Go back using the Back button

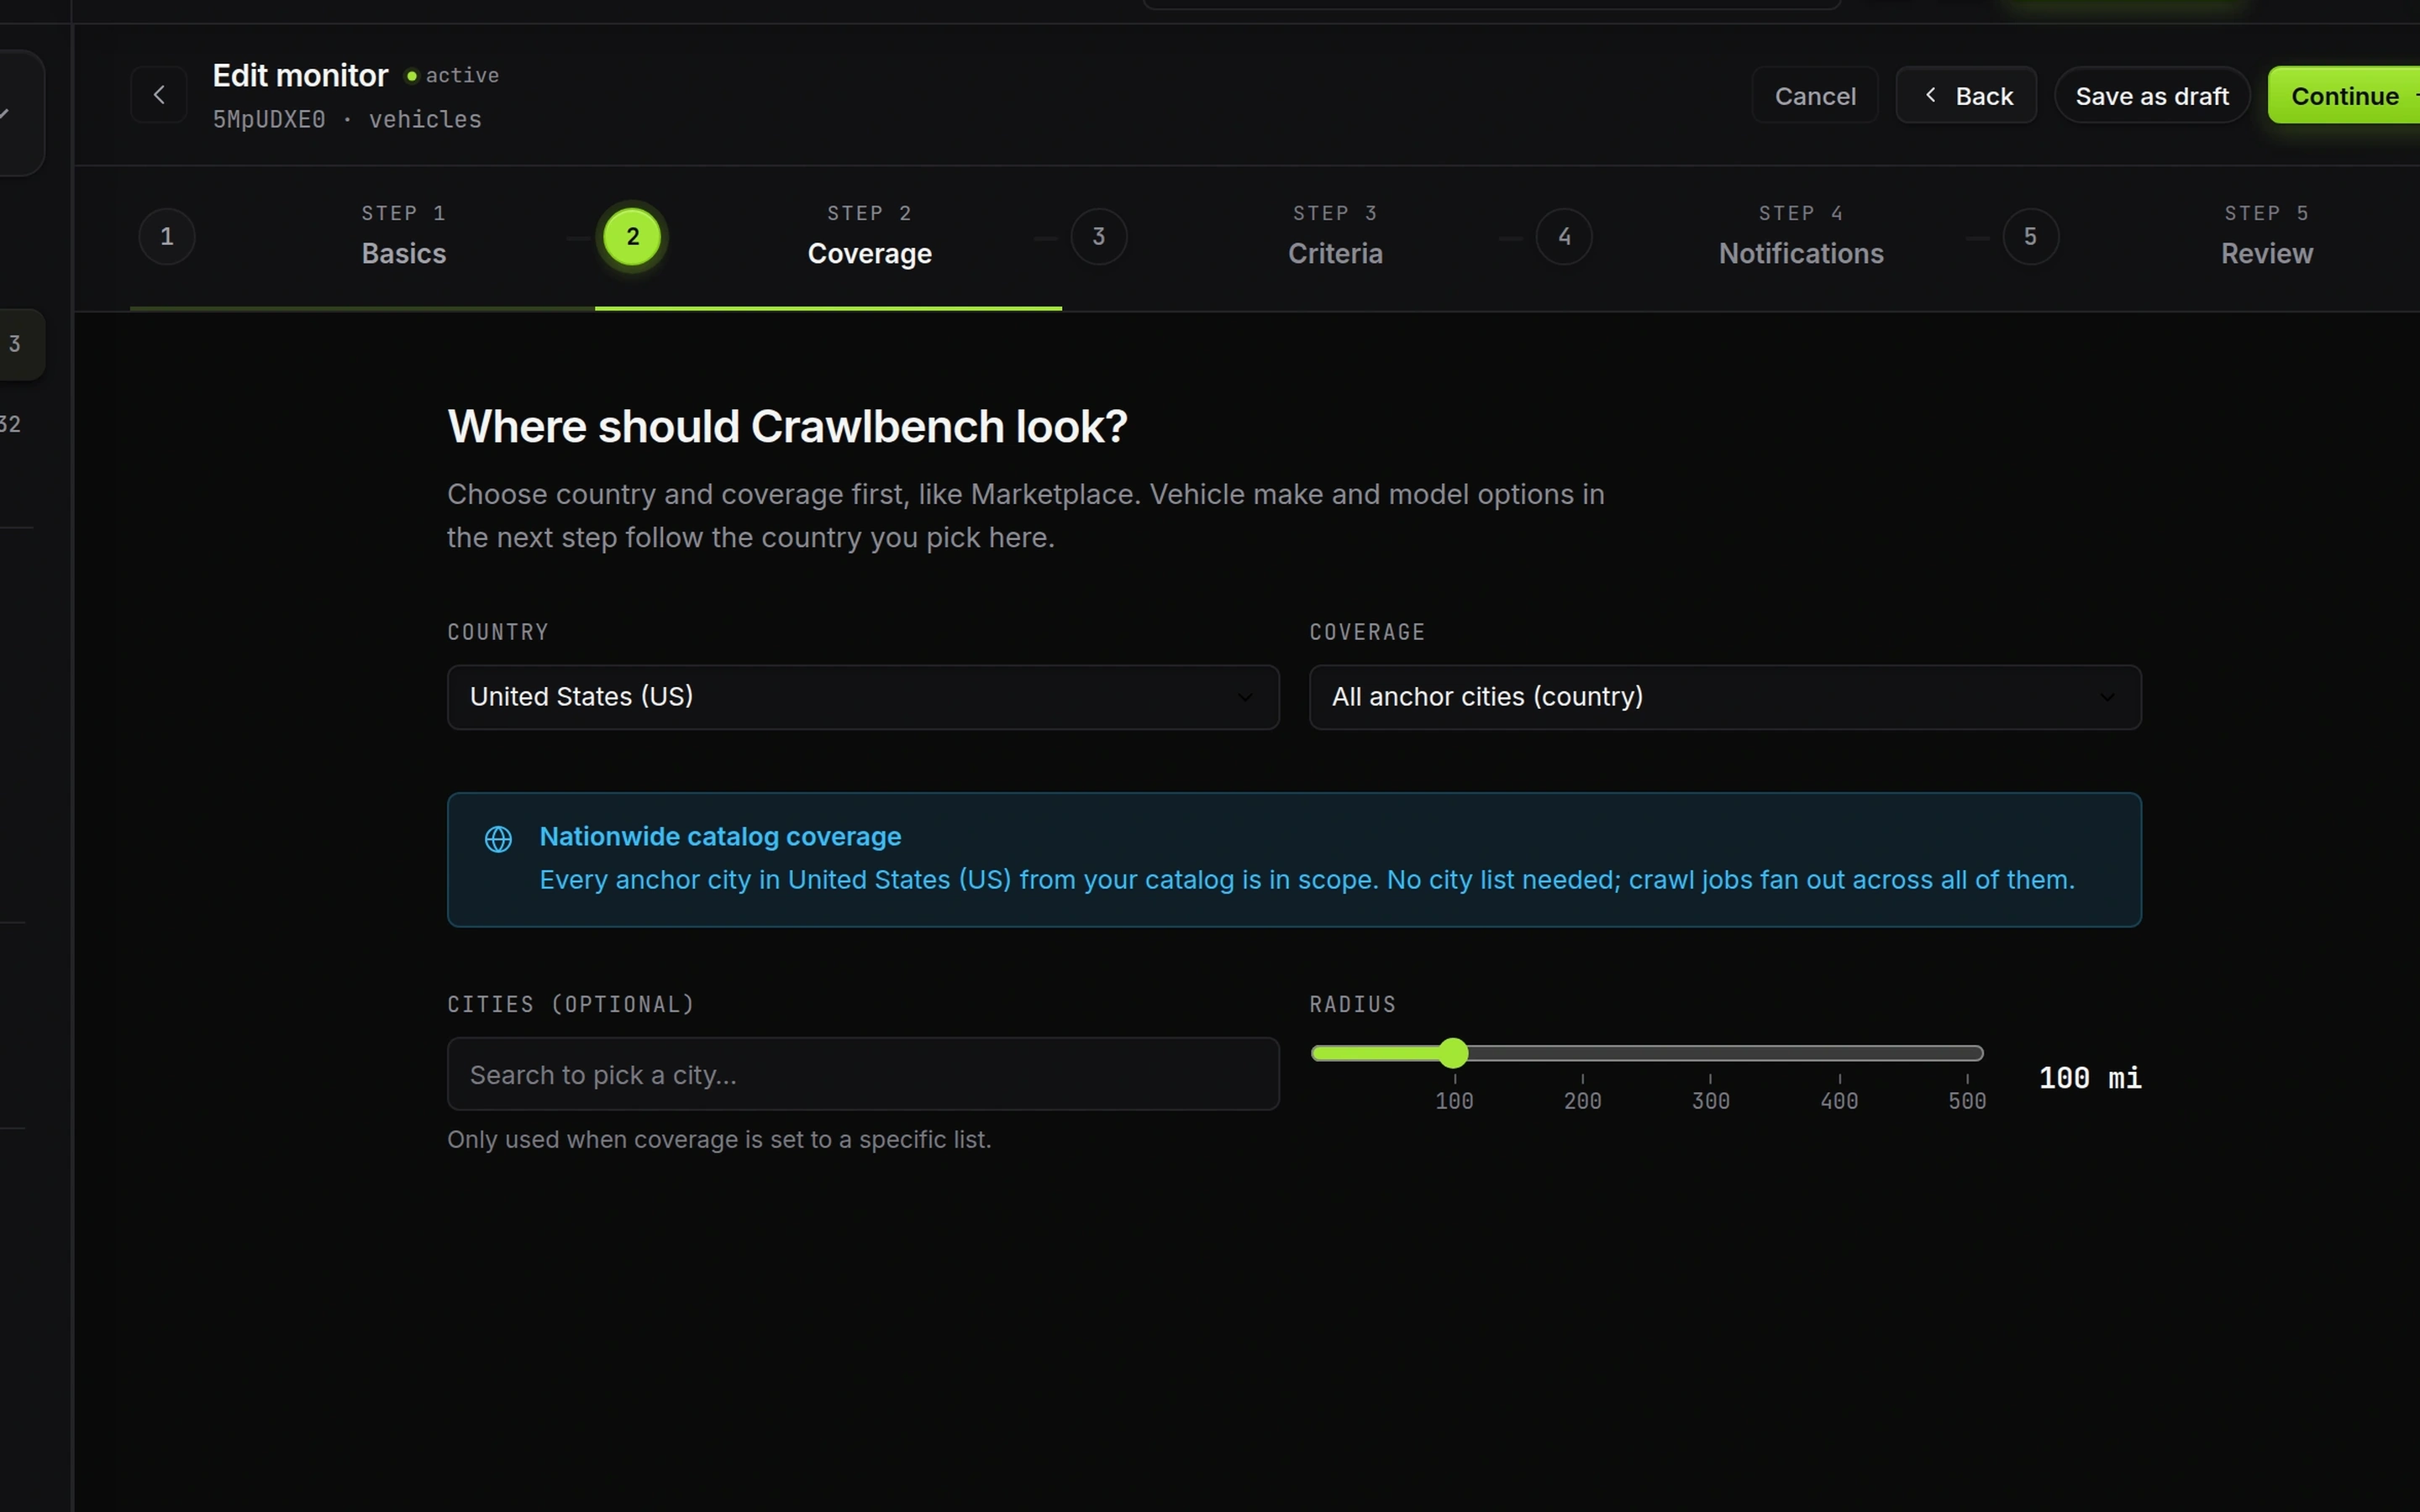click(x=1966, y=96)
